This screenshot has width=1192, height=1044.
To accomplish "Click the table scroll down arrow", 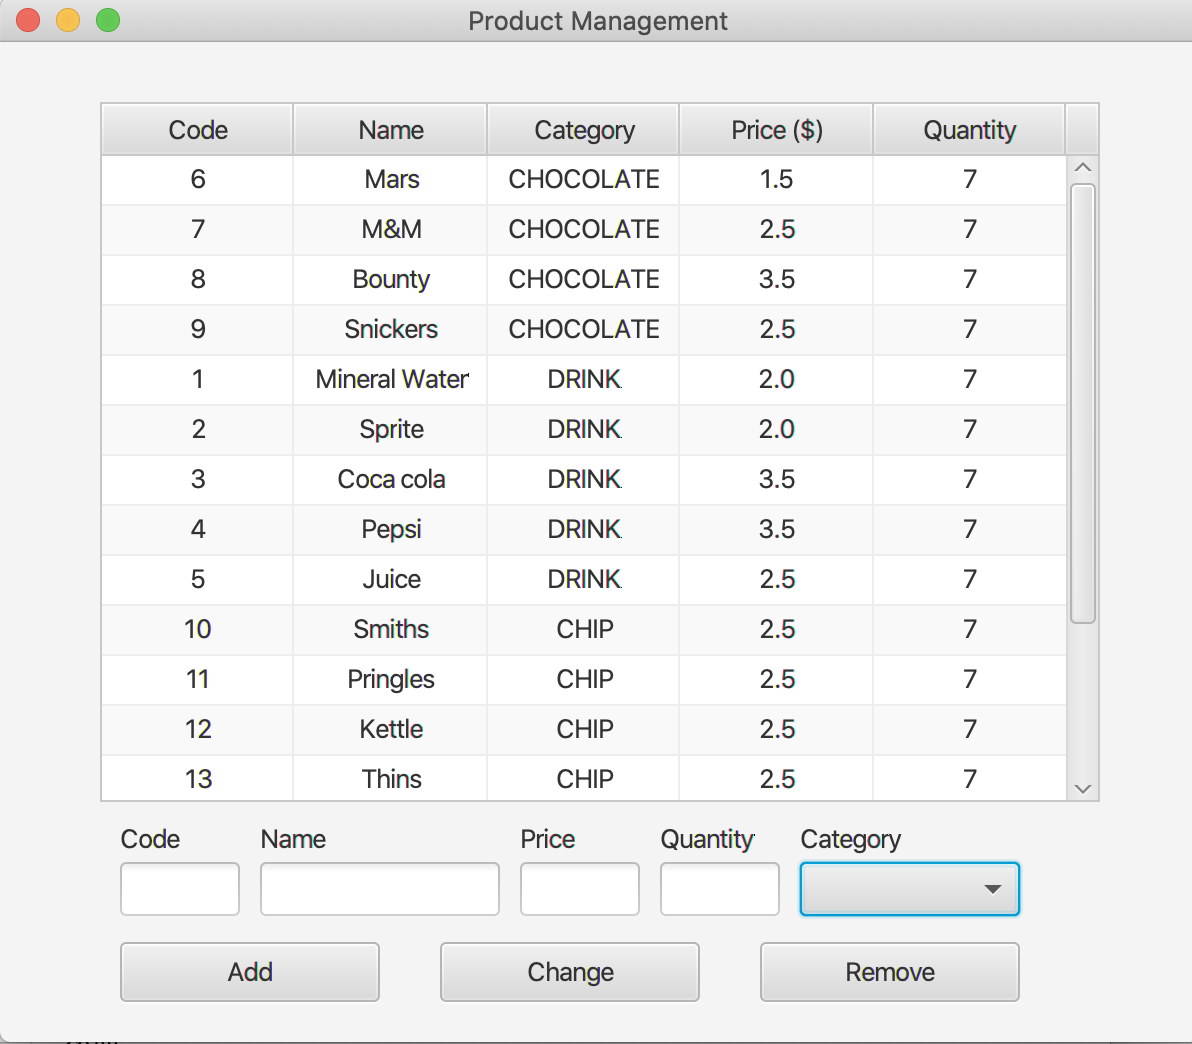I will [x=1083, y=789].
